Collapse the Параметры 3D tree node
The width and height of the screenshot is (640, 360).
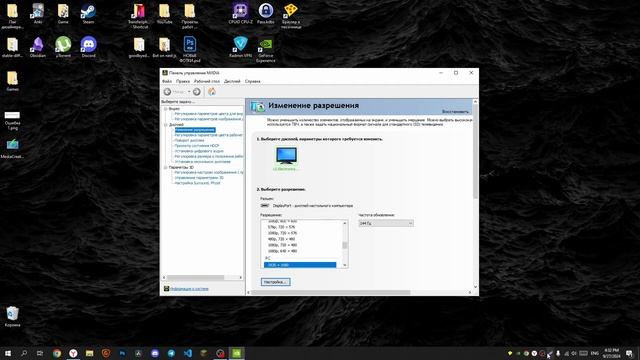pyautogui.click(x=166, y=167)
